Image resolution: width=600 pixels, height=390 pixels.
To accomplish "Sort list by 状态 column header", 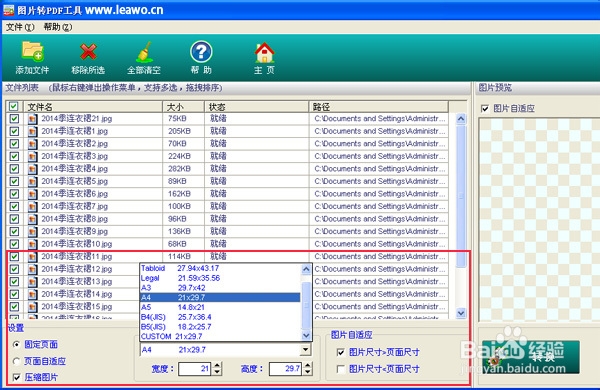I will coord(257,106).
